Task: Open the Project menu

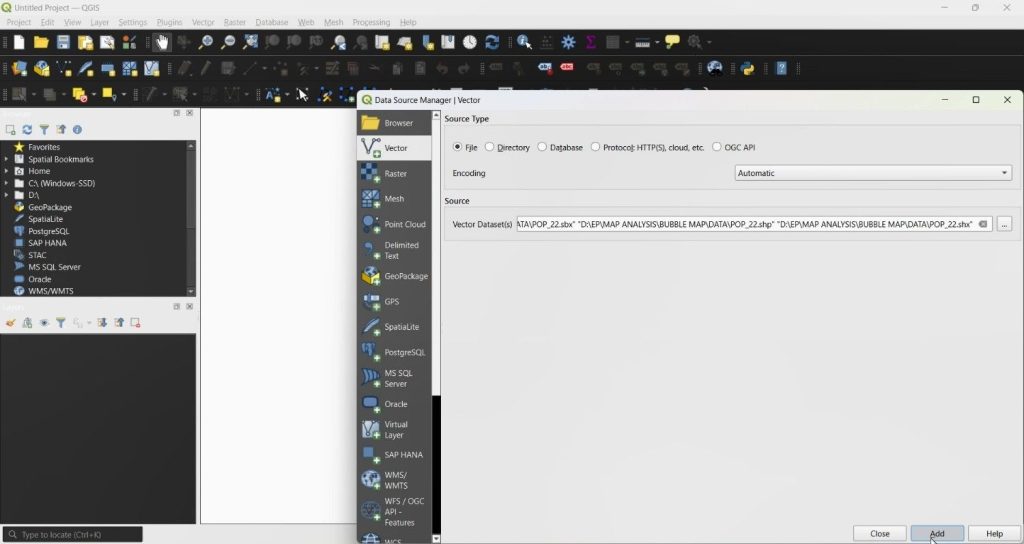Action: [18, 22]
